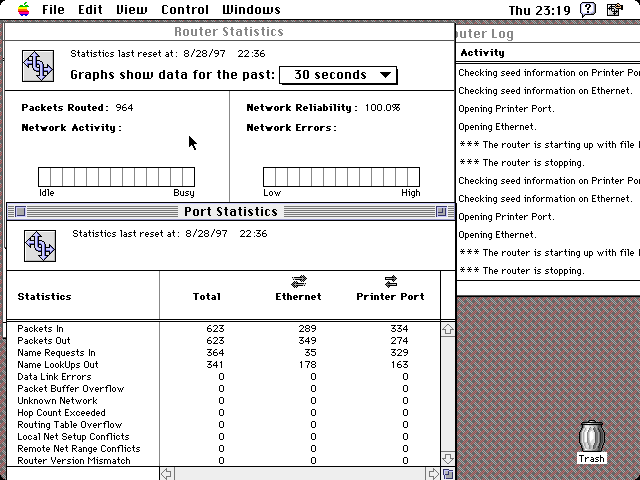Select the Routing Table Overflow row label
Screen dimensions: 640x480
(x=70, y=425)
